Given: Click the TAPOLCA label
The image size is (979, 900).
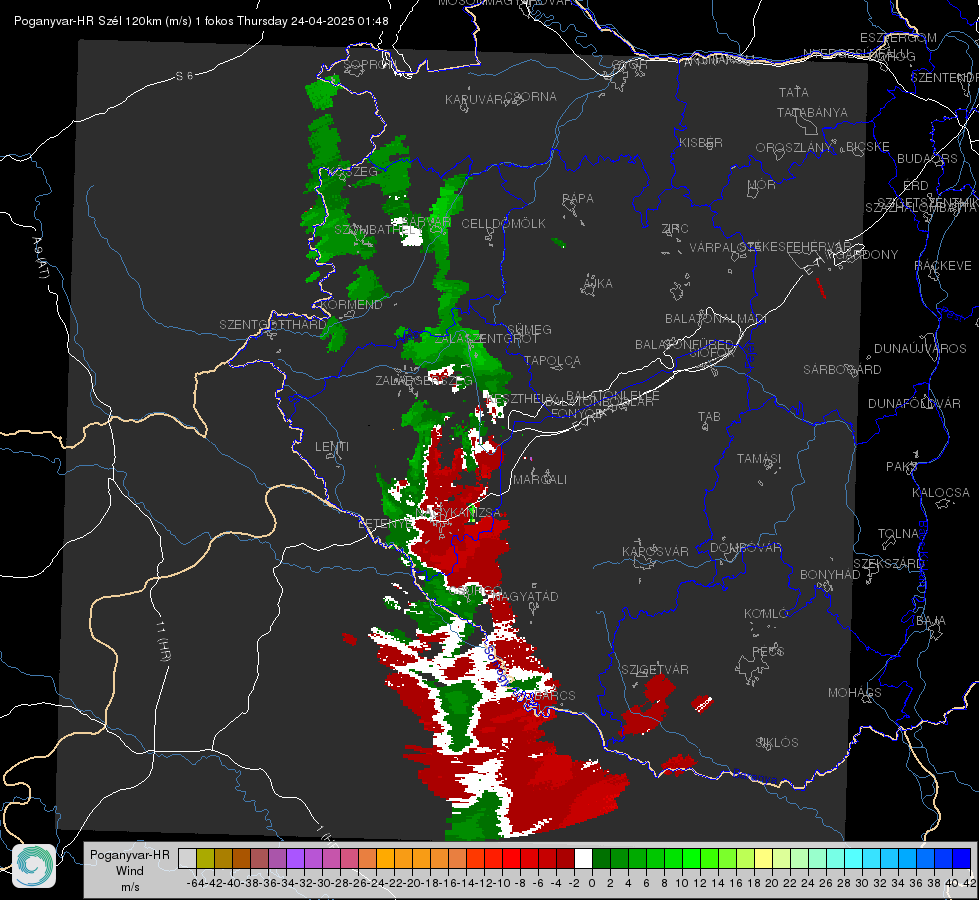Looking at the screenshot, I should pos(552,360).
